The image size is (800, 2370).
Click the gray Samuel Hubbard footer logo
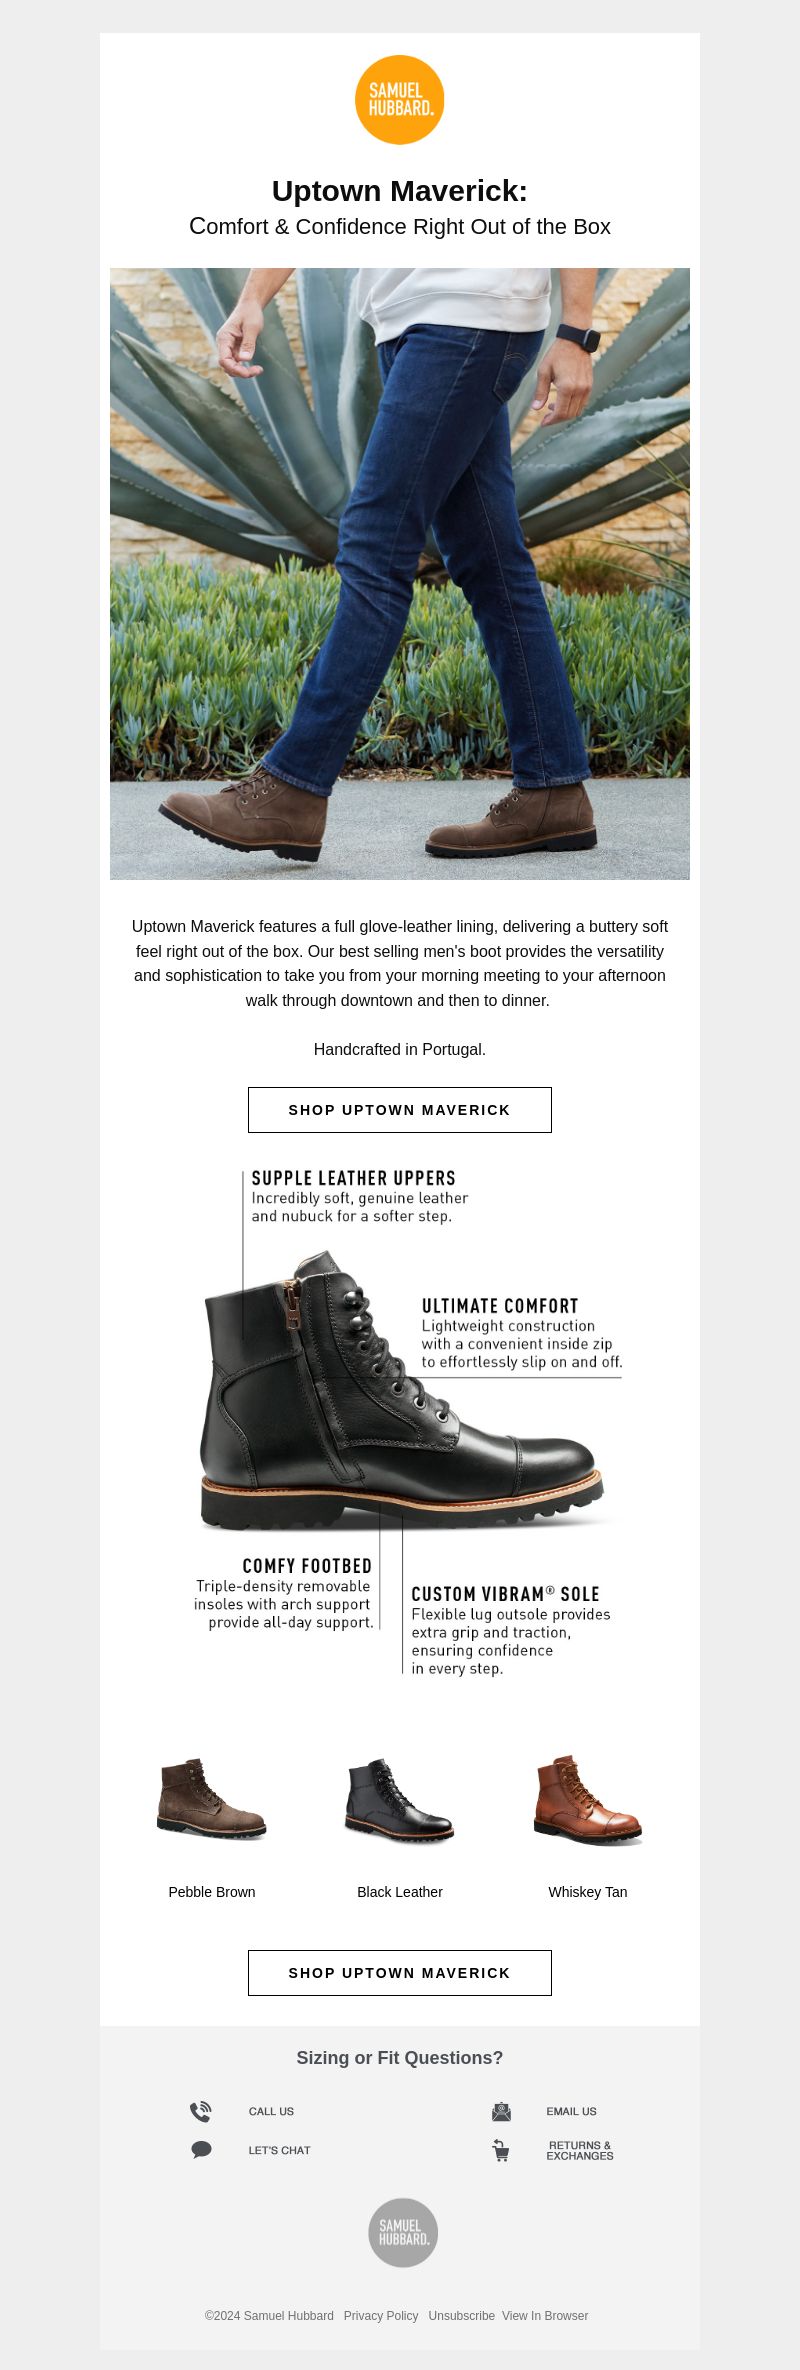tap(403, 2232)
